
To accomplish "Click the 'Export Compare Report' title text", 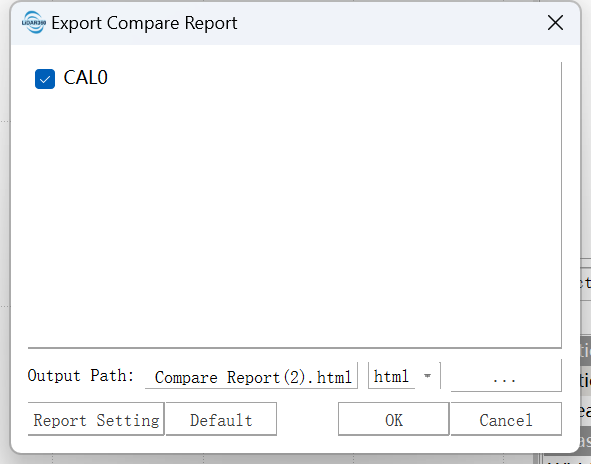I will tap(144, 23).
